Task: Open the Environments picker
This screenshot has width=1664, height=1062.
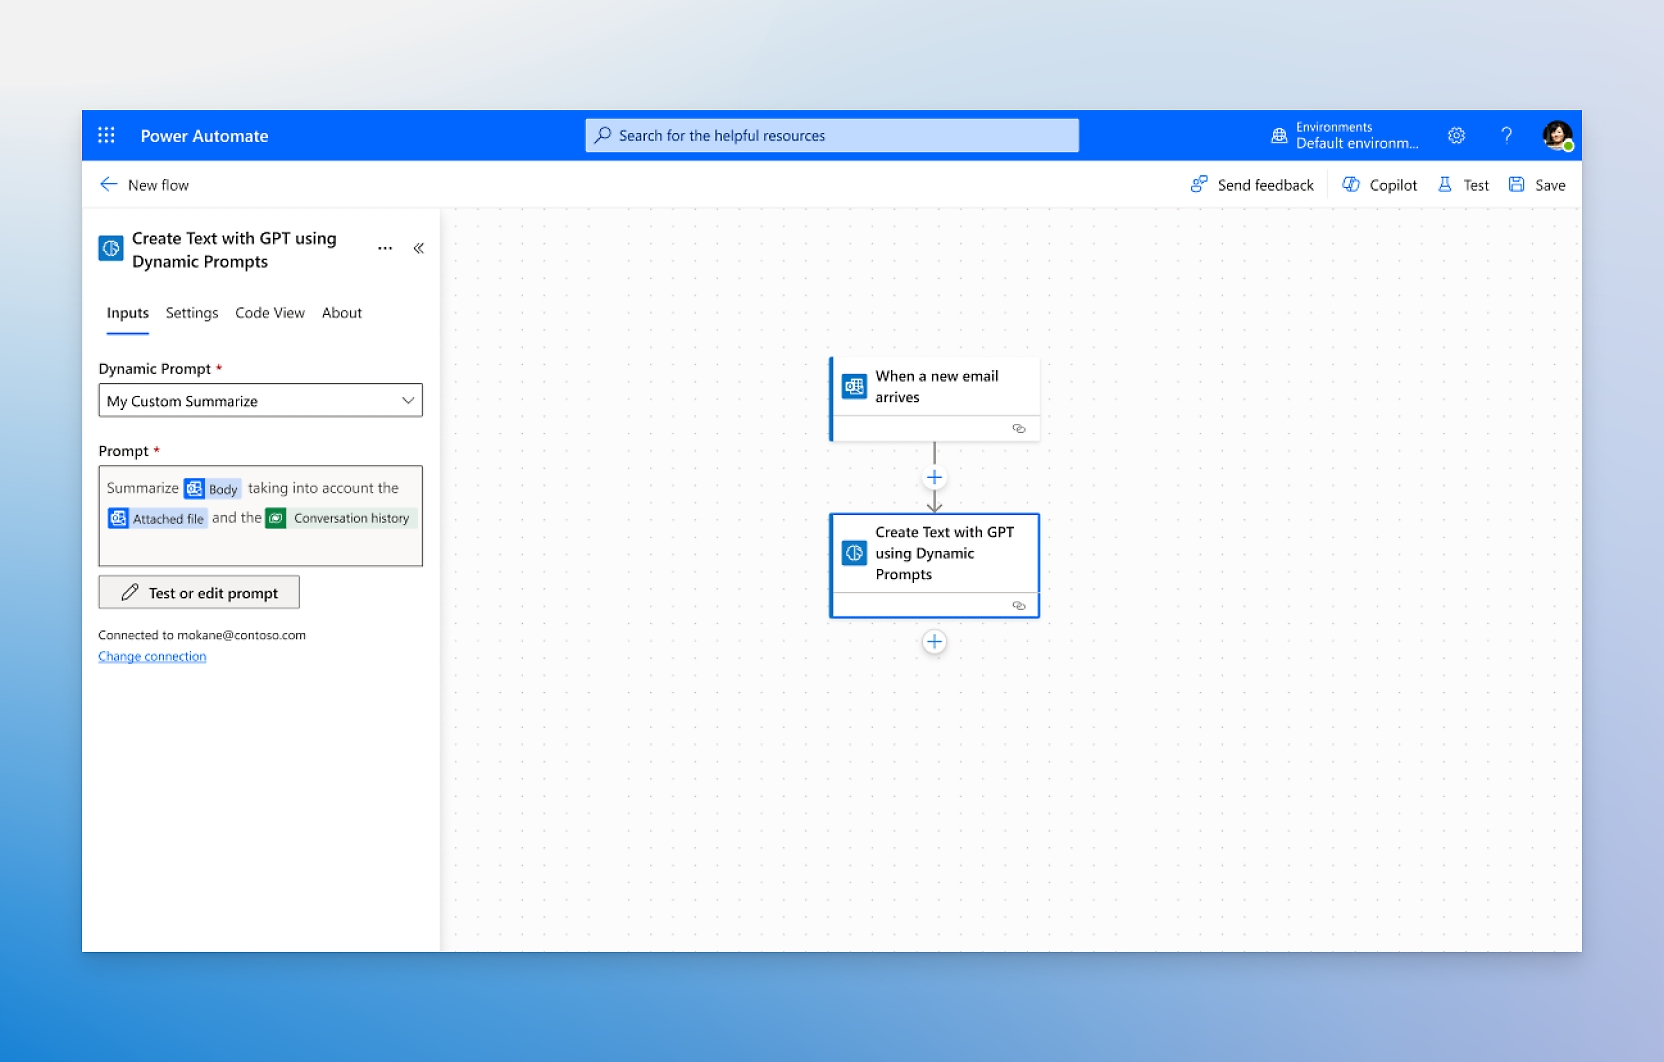Action: (1345, 135)
